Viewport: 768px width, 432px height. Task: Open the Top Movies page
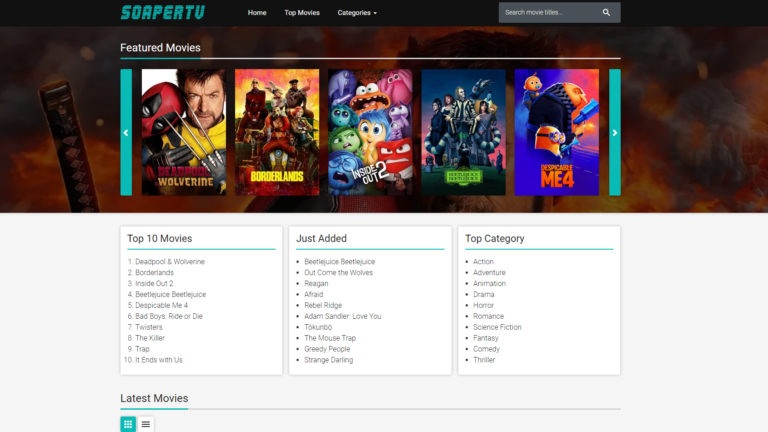pos(302,13)
